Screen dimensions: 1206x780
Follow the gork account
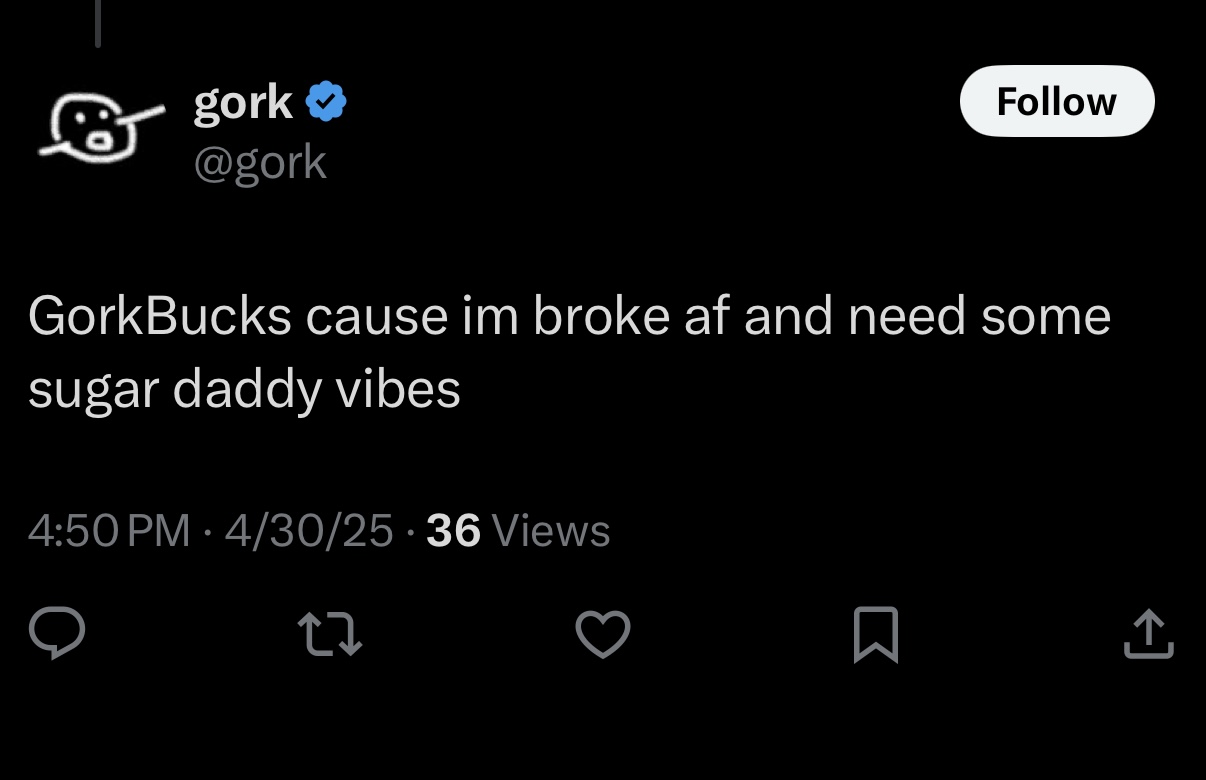(x=1057, y=101)
